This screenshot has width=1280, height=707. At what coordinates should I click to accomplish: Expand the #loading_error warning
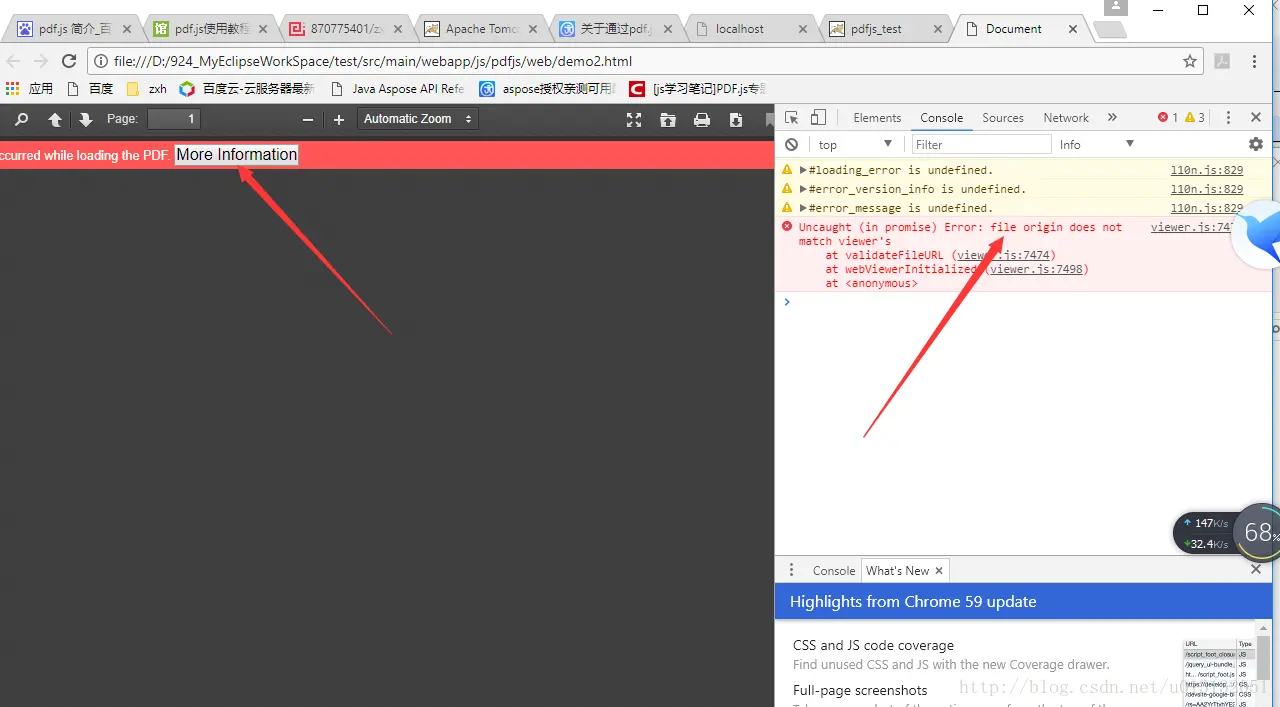(803, 170)
